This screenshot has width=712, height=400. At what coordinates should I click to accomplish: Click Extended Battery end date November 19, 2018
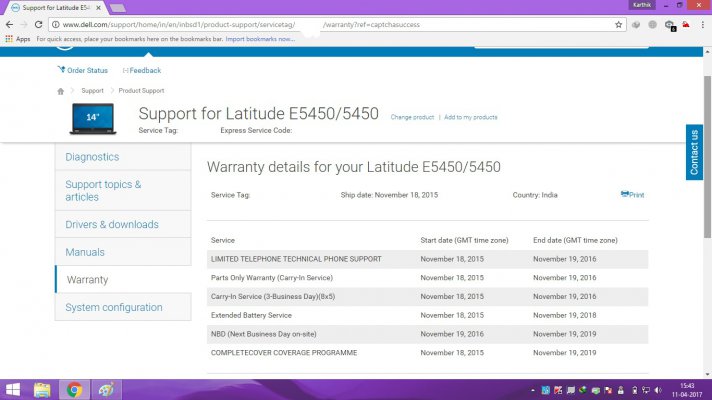click(x=564, y=315)
